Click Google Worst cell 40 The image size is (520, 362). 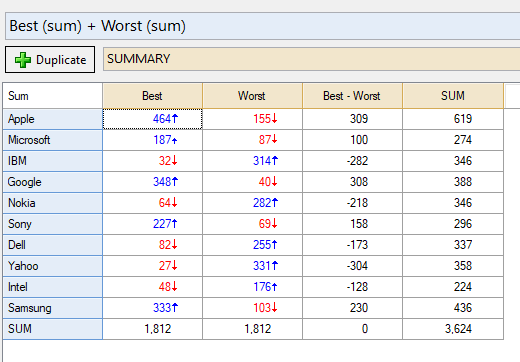[252, 182]
